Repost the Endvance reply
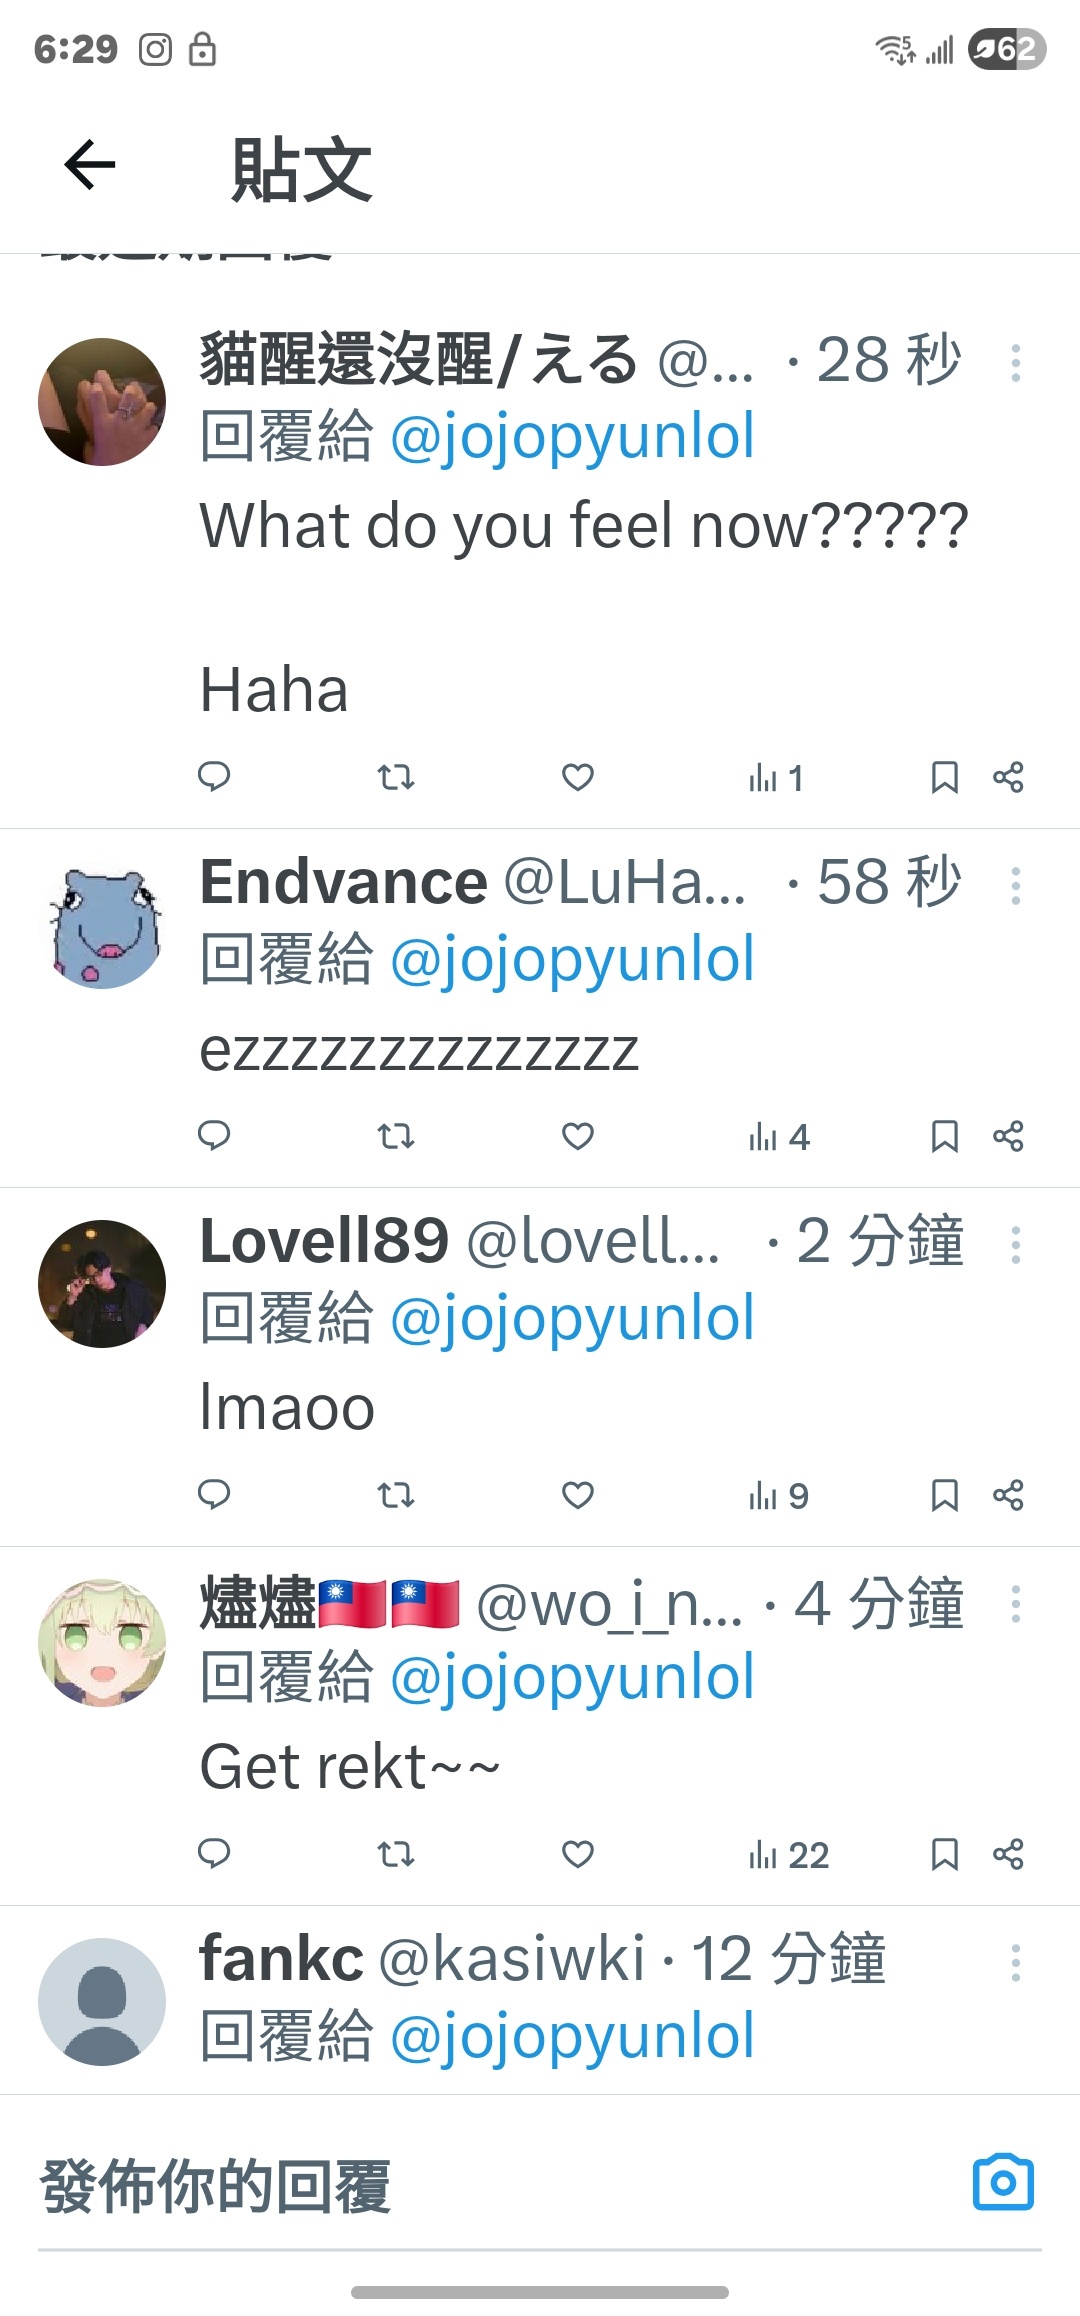Screen dimensions: 1080x2316 [396, 1136]
